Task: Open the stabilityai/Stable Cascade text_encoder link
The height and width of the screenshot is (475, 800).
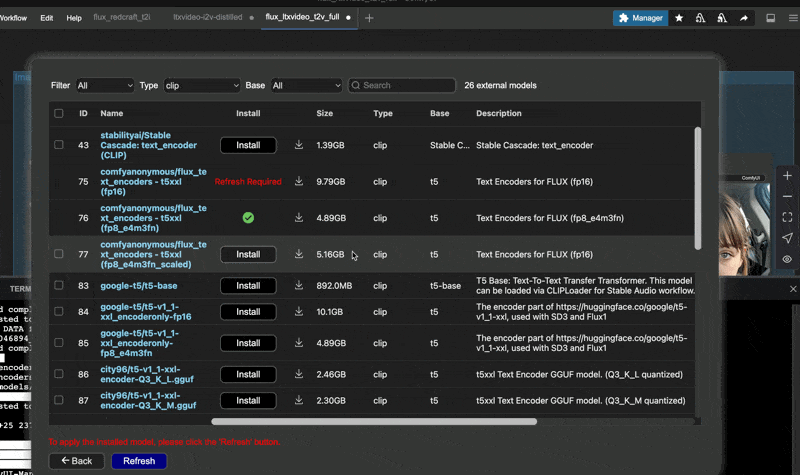Action: click(x=148, y=145)
